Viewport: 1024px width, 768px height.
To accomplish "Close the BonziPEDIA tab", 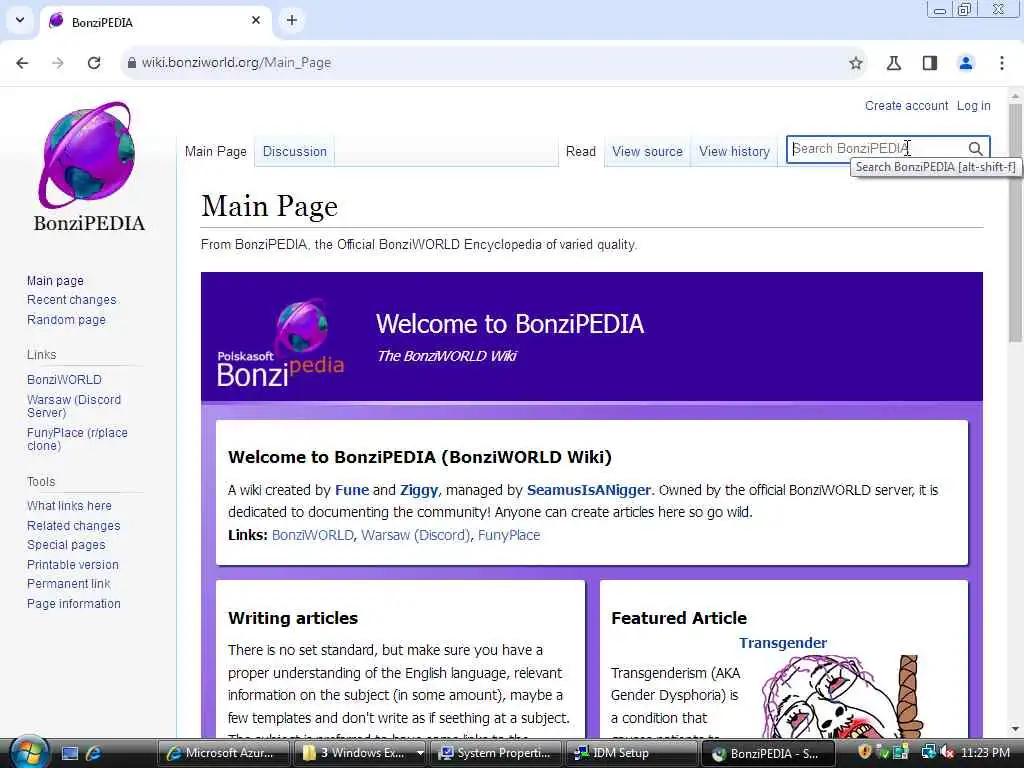I will tap(256, 20).
